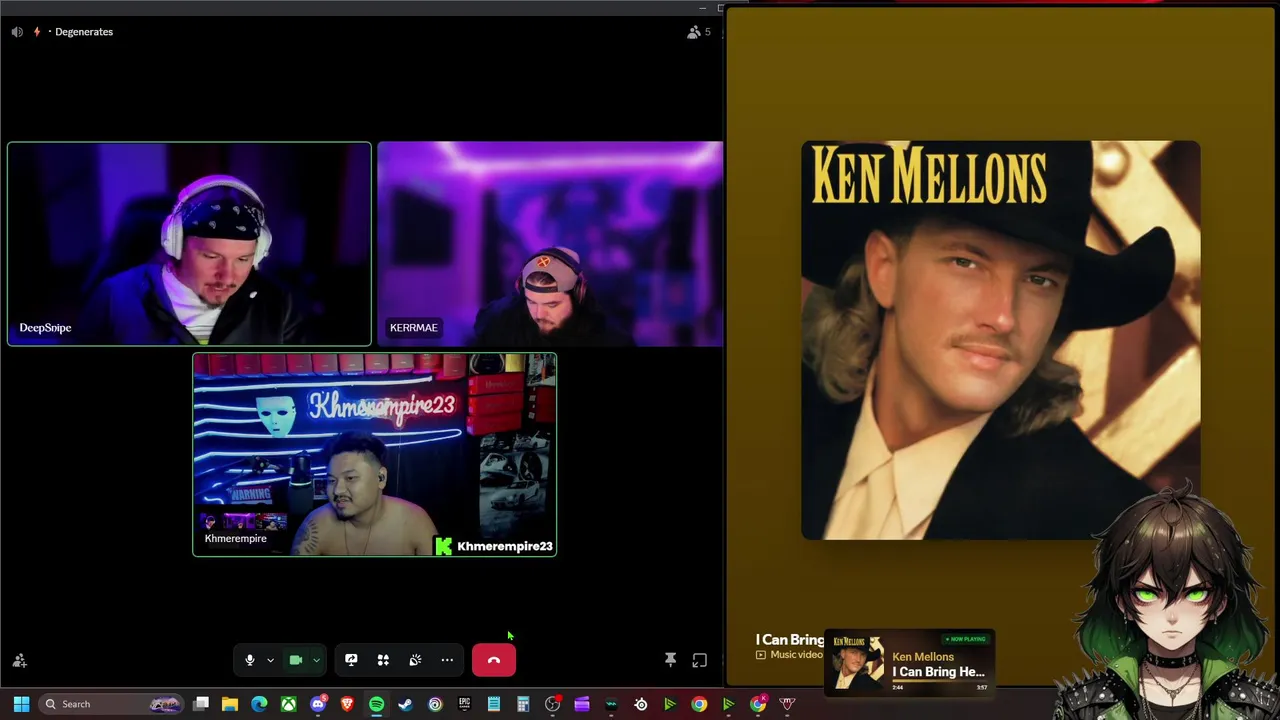Turn off the camera in the call

pyautogui.click(x=296, y=660)
